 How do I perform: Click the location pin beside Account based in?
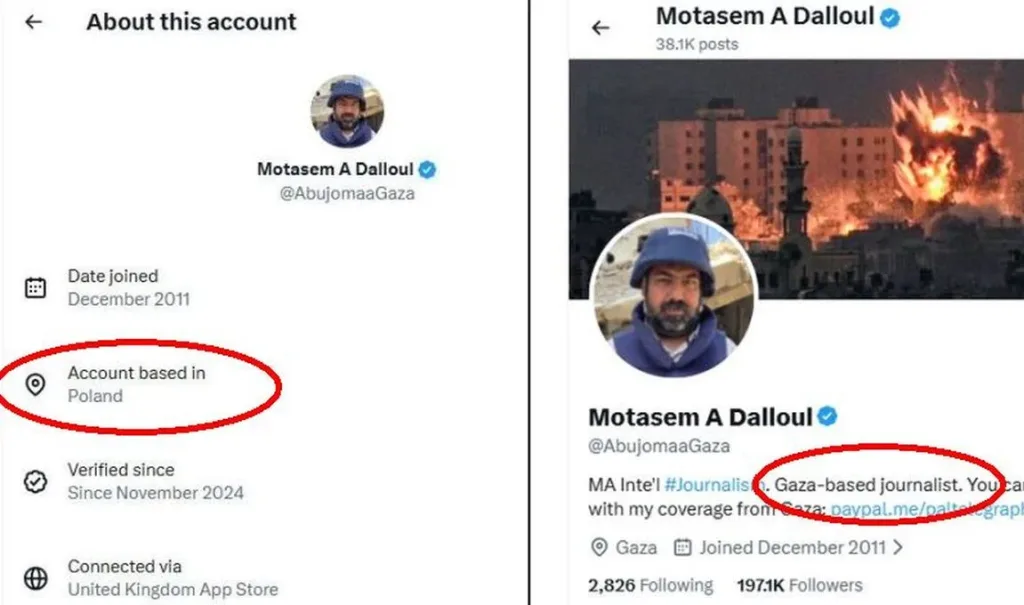pyautogui.click(x=36, y=384)
